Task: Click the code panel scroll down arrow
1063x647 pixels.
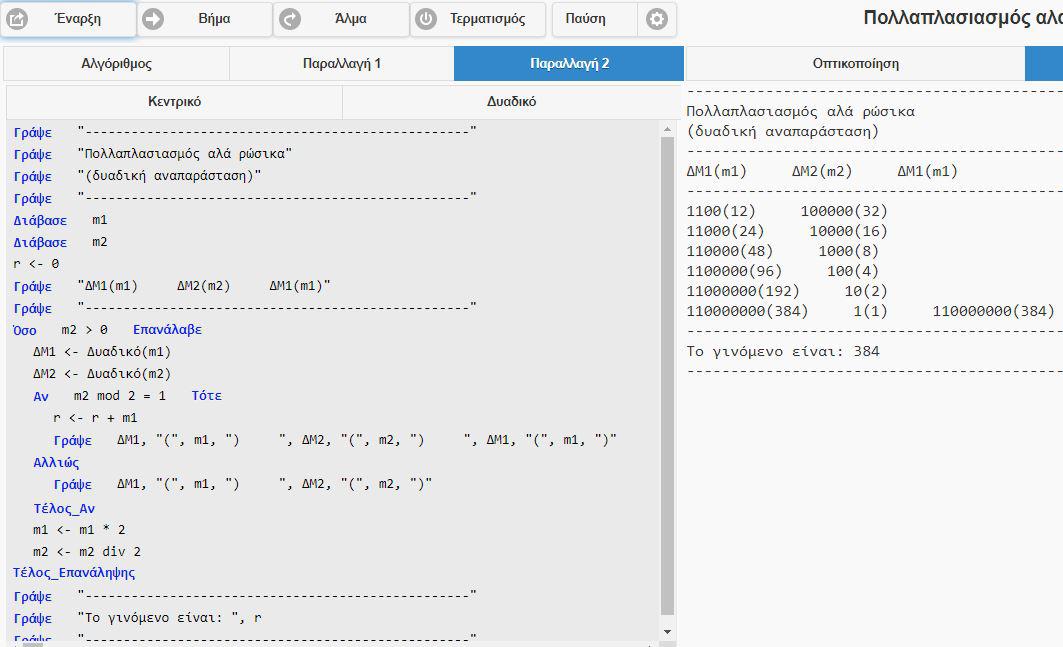Action: [x=667, y=631]
